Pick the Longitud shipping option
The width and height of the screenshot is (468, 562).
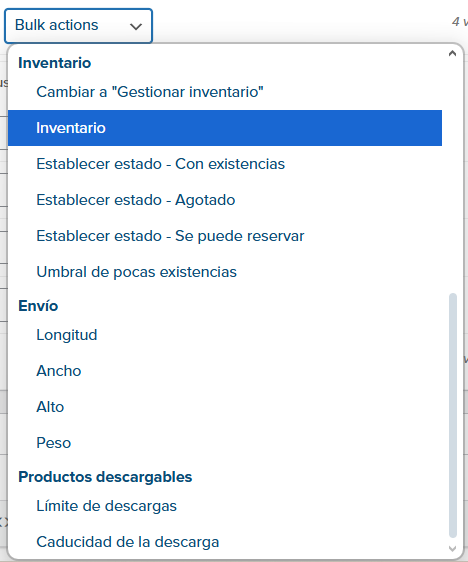(225, 335)
